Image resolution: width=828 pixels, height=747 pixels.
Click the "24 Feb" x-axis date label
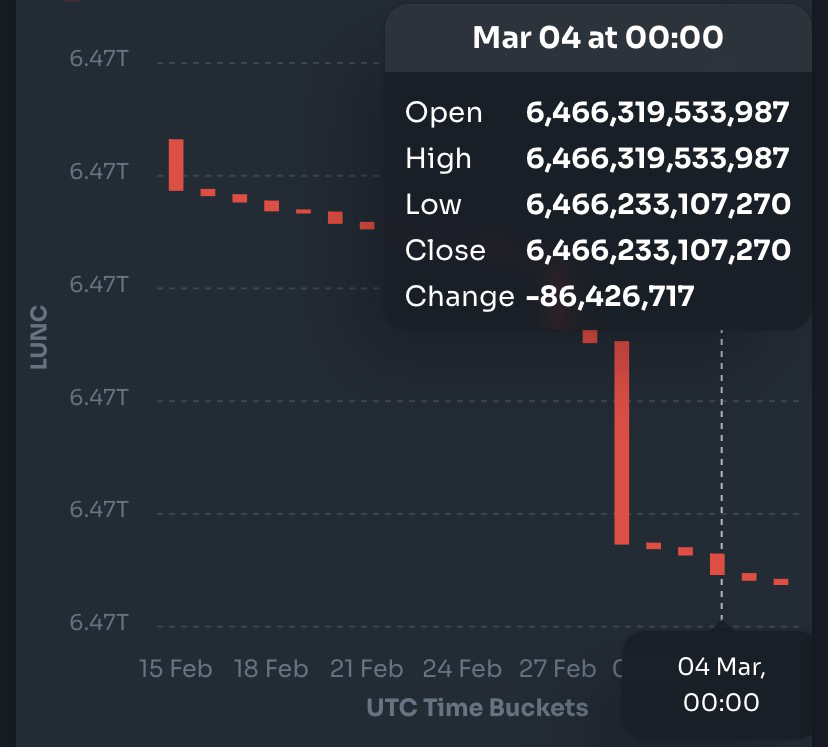tap(462, 668)
